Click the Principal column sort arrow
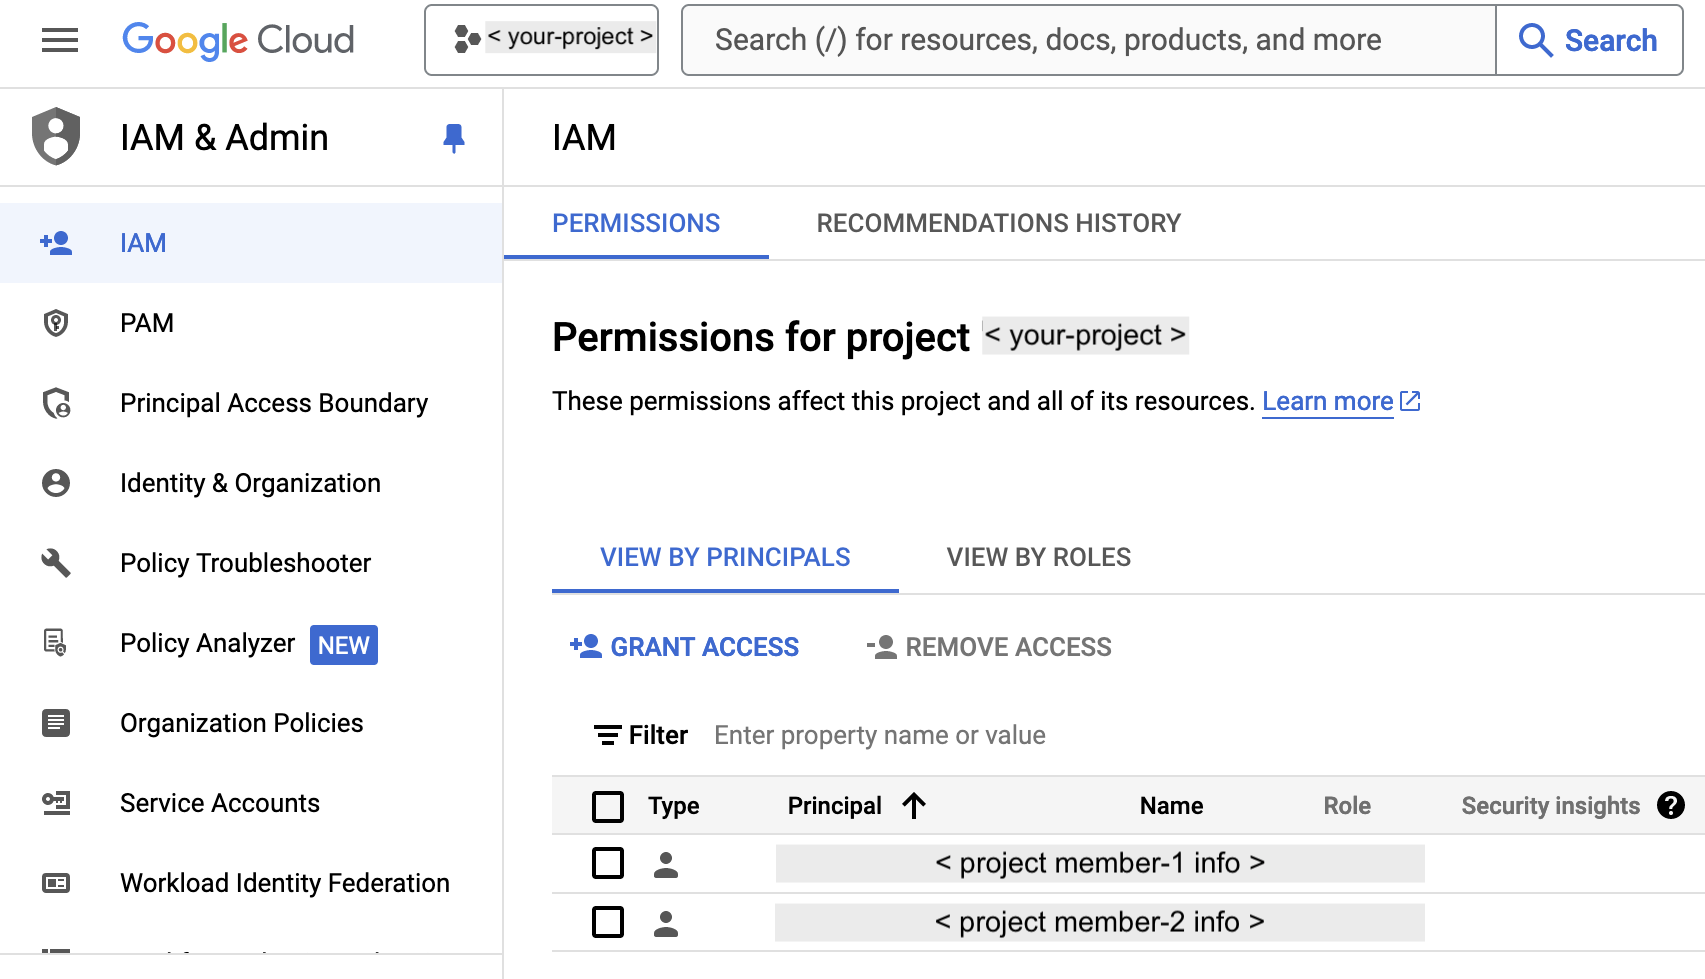The height and width of the screenshot is (979, 1705). tap(914, 806)
